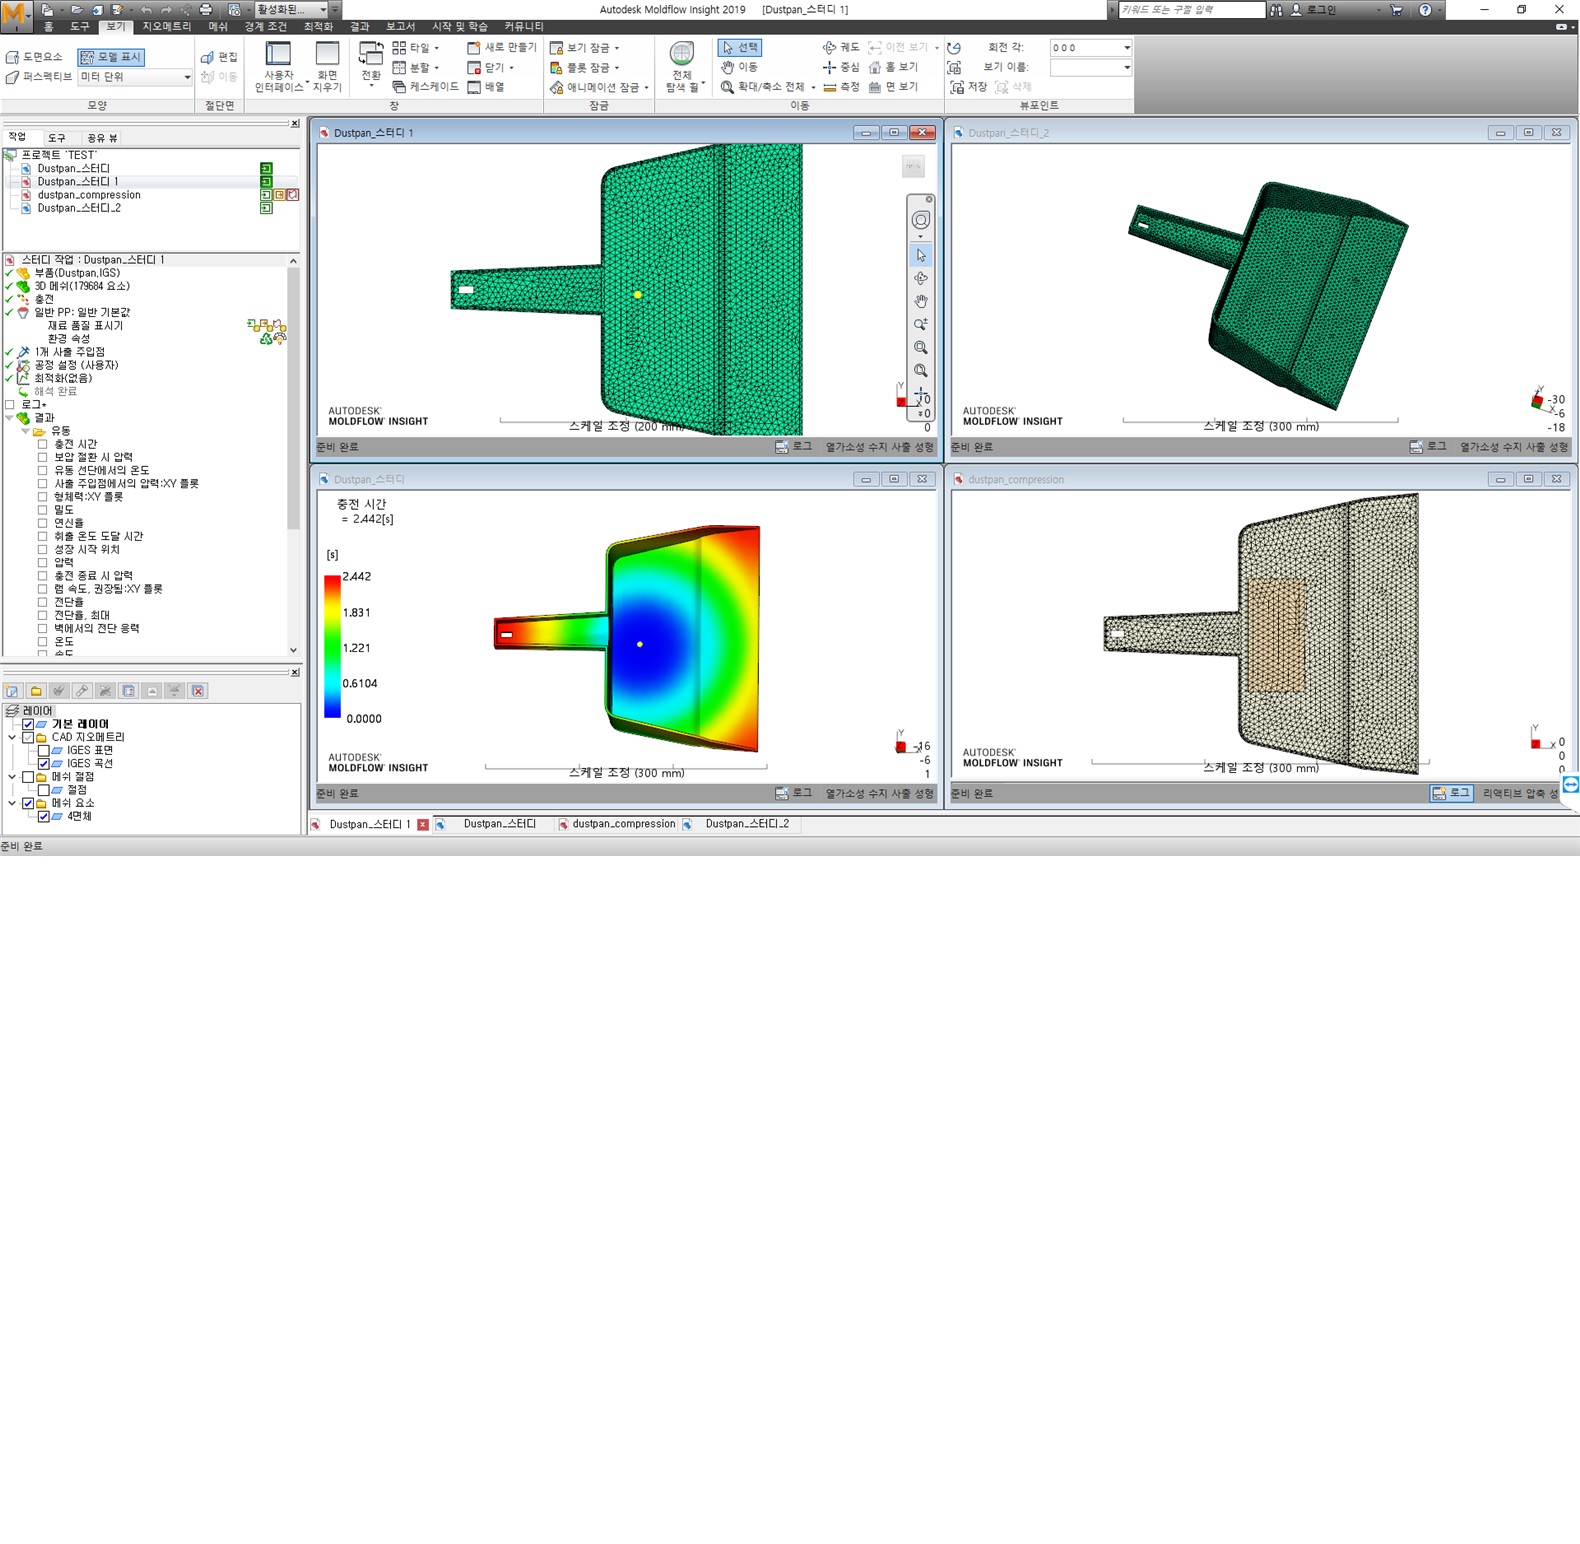Image resolution: width=1580 pixels, height=1544 pixels.
Task: Click the delete layer red X icon
Action: coord(198,691)
